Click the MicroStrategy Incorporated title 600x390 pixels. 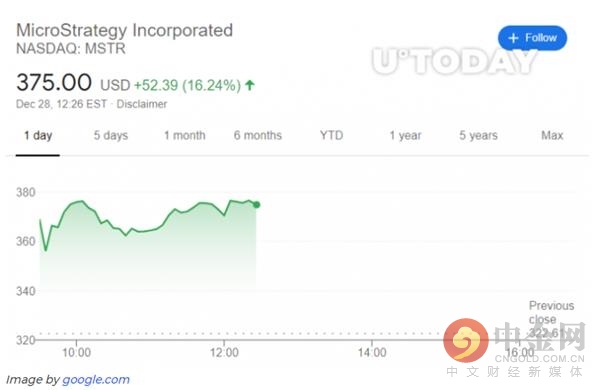point(124,30)
